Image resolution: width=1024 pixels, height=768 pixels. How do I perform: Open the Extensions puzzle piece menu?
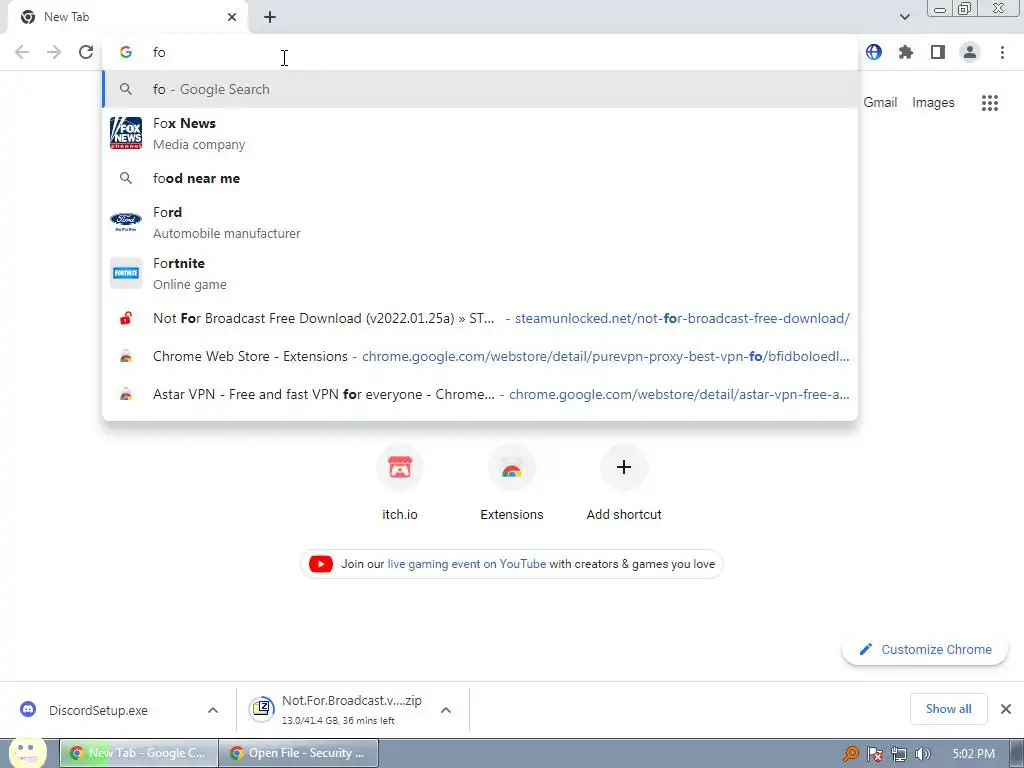(906, 52)
